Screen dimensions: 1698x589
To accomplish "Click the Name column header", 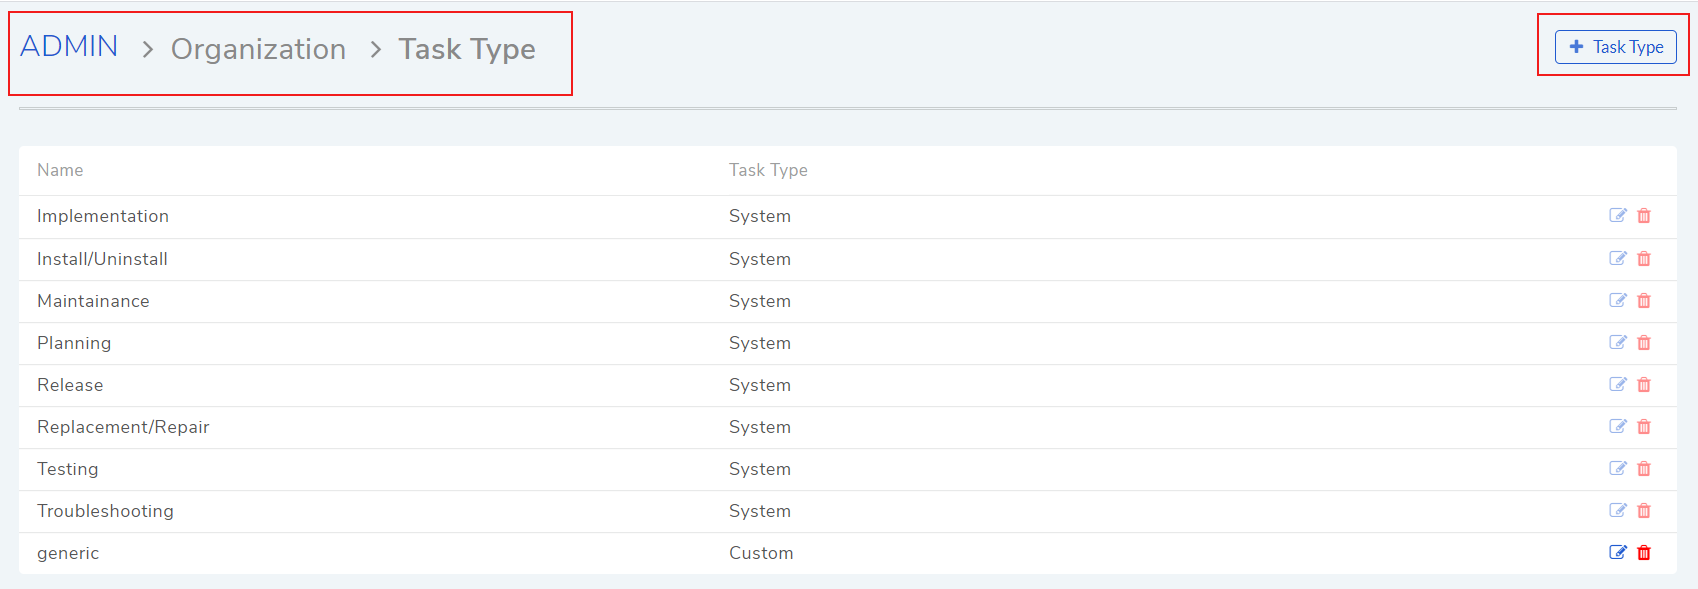I will [60, 170].
